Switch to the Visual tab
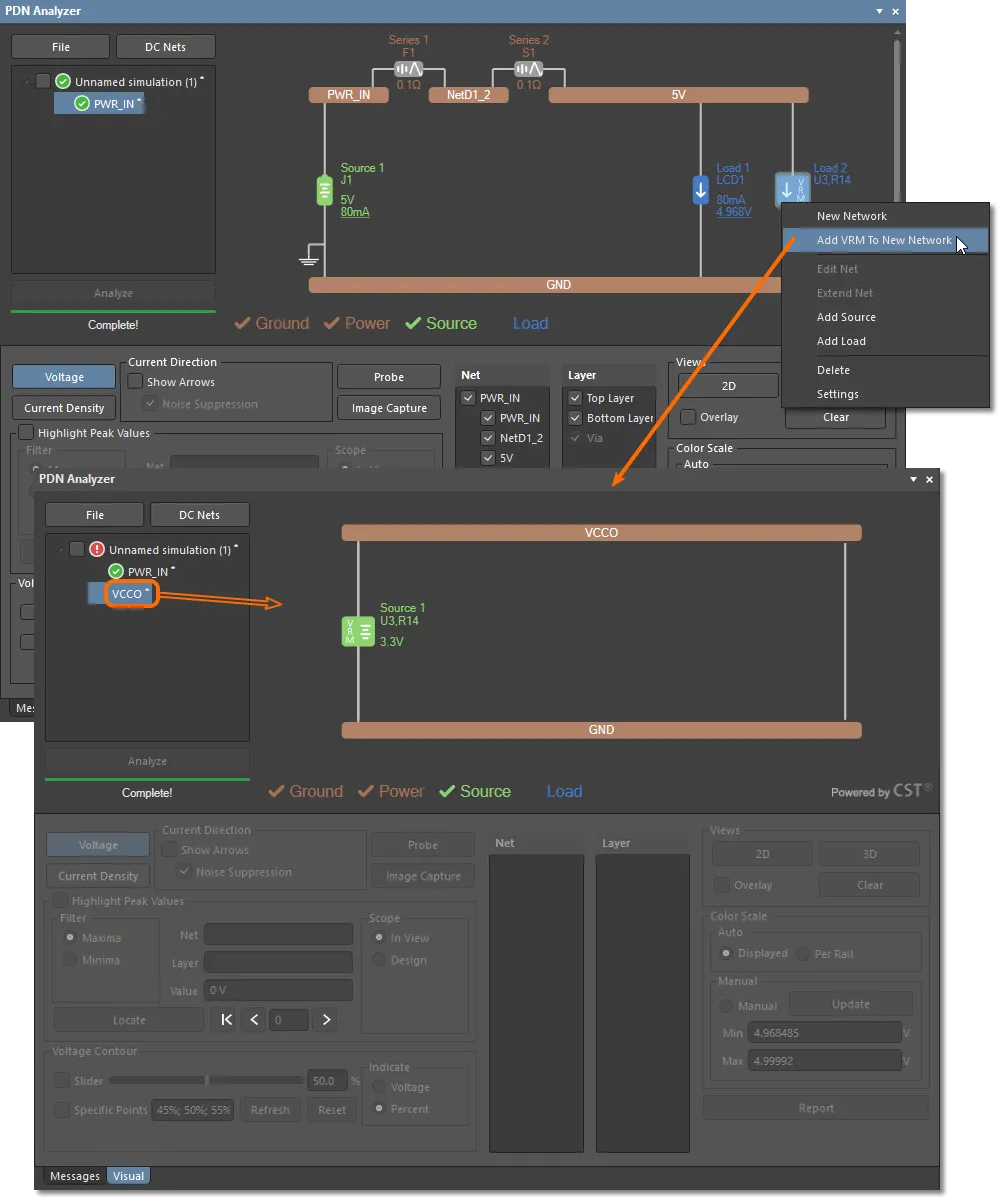 [128, 1176]
